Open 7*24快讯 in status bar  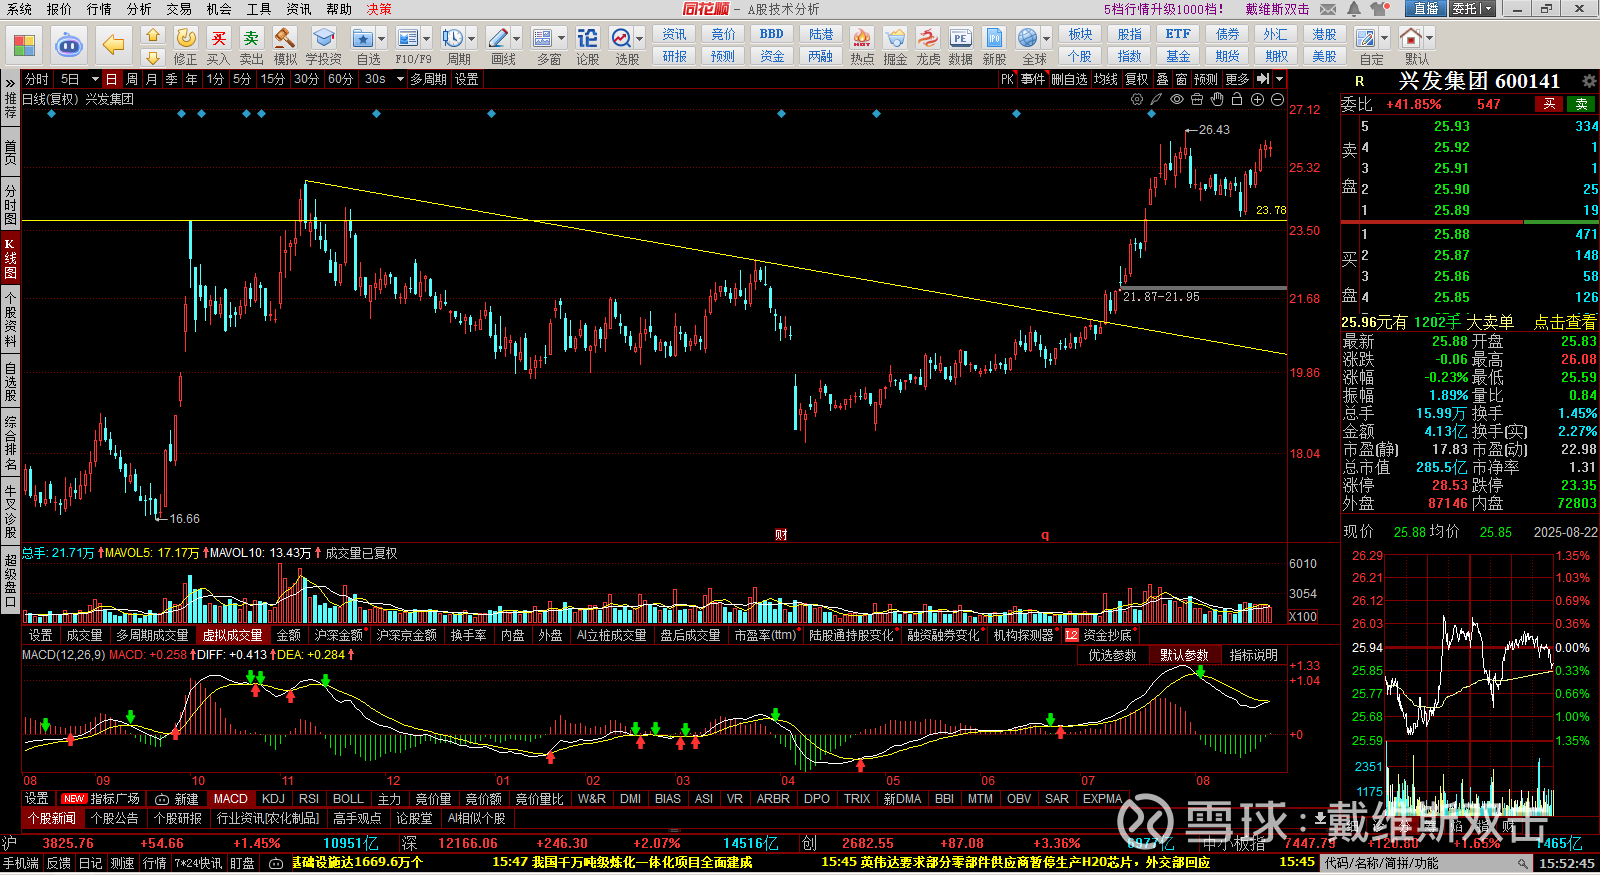click(198, 863)
